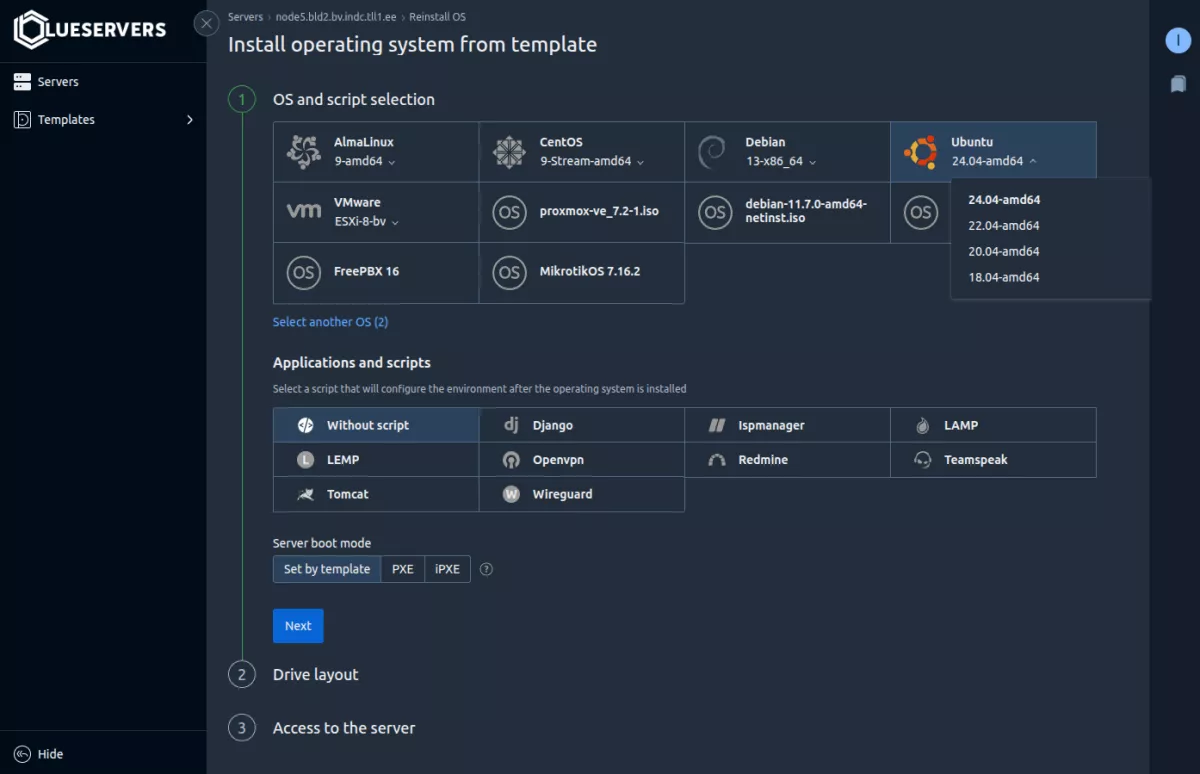The width and height of the screenshot is (1200, 774).
Task: Click the blue Next button
Action: (298, 626)
